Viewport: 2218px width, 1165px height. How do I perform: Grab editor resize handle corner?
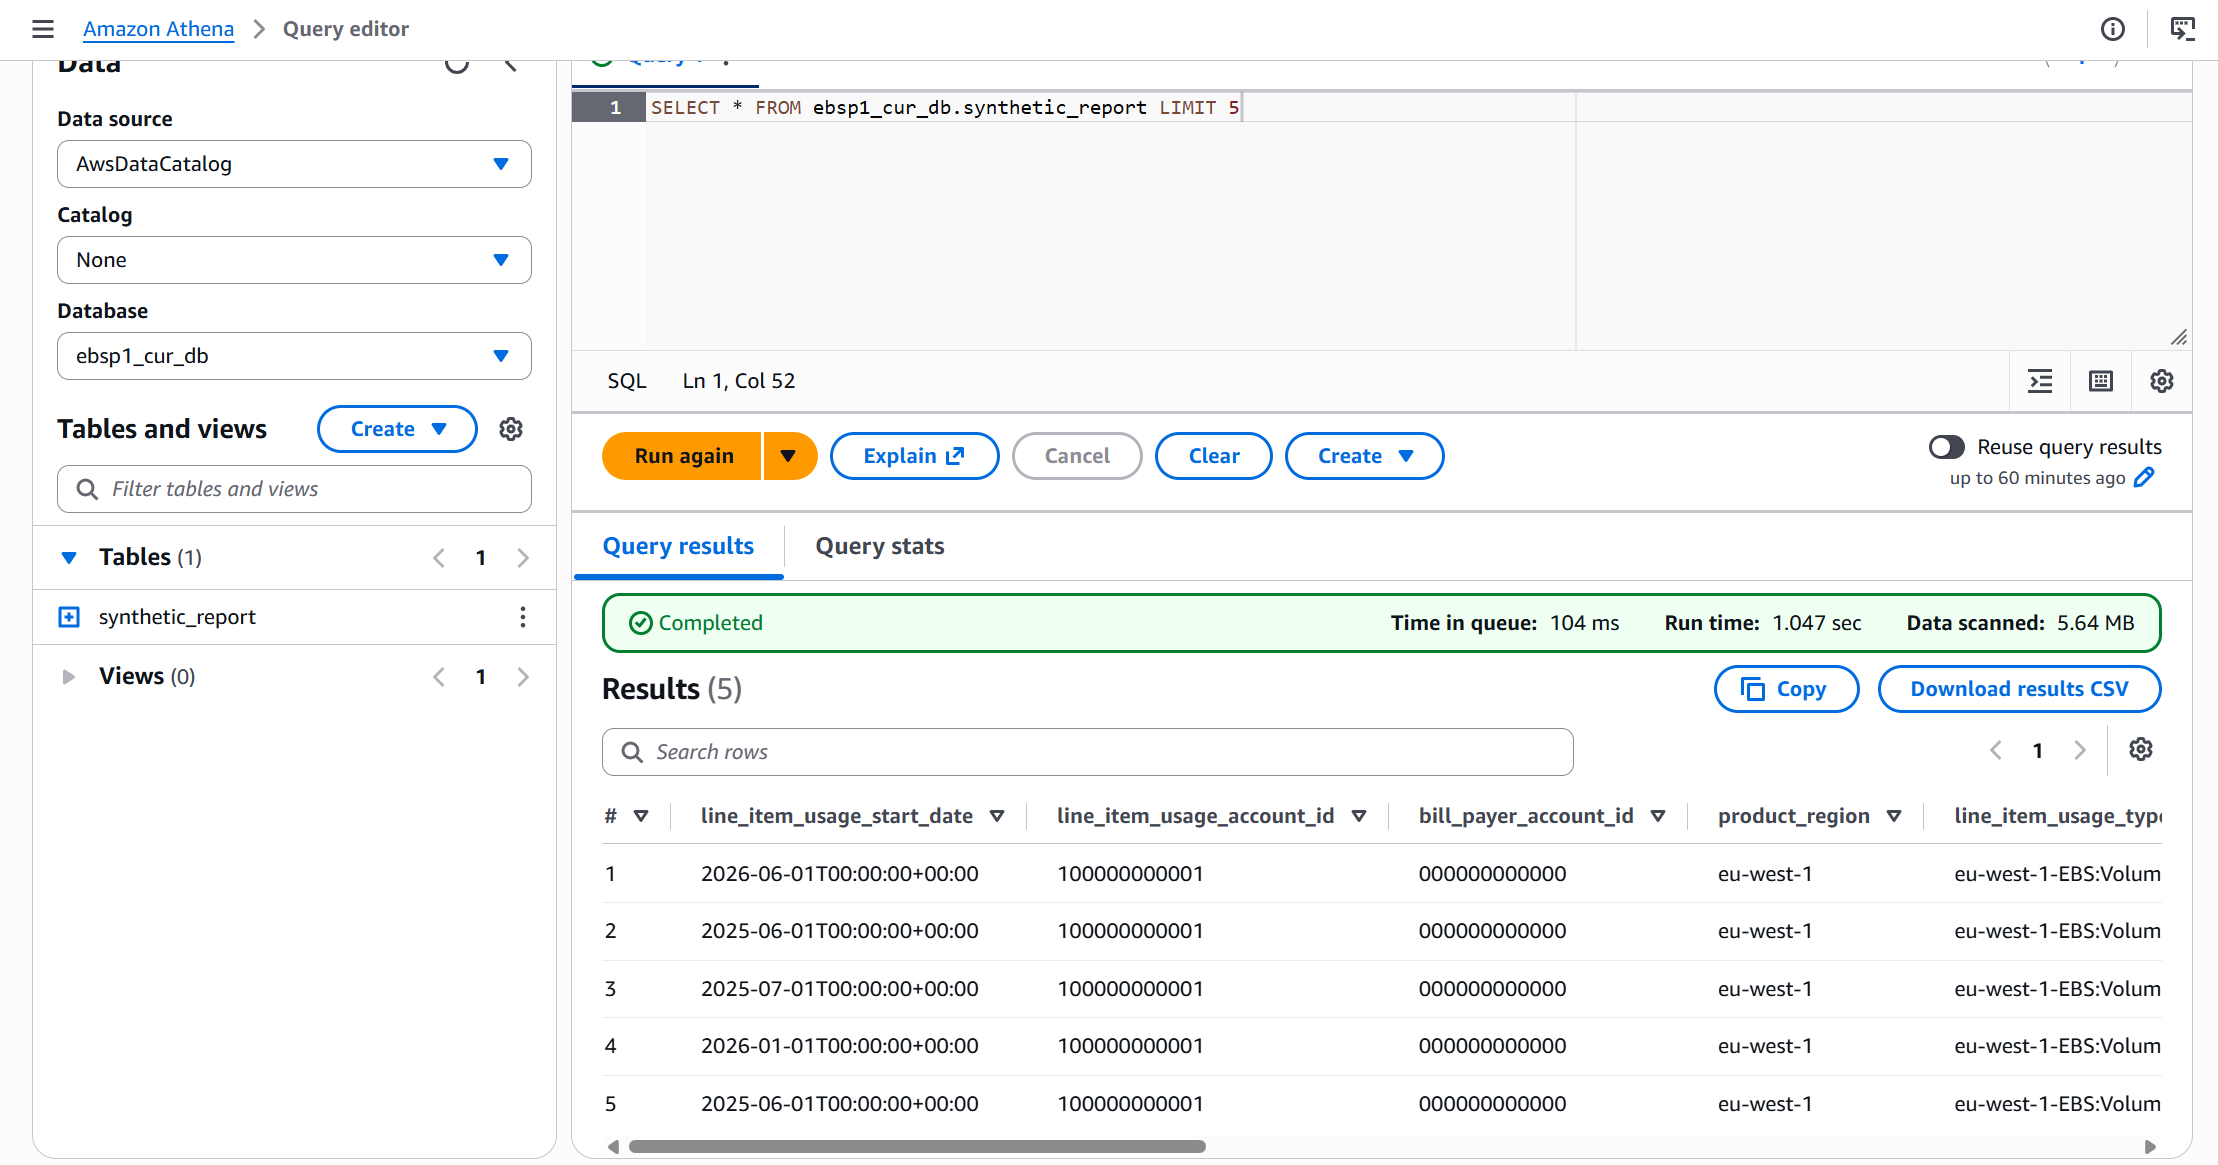[2179, 338]
